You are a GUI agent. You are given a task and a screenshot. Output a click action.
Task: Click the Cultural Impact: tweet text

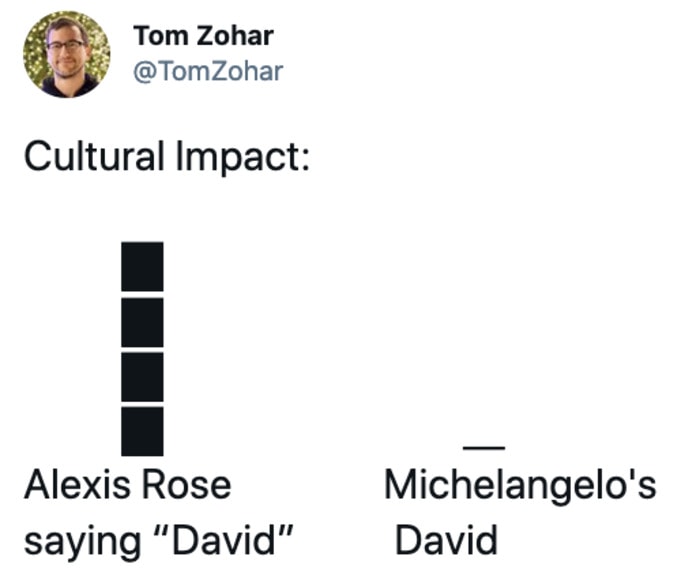click(167, 157)
